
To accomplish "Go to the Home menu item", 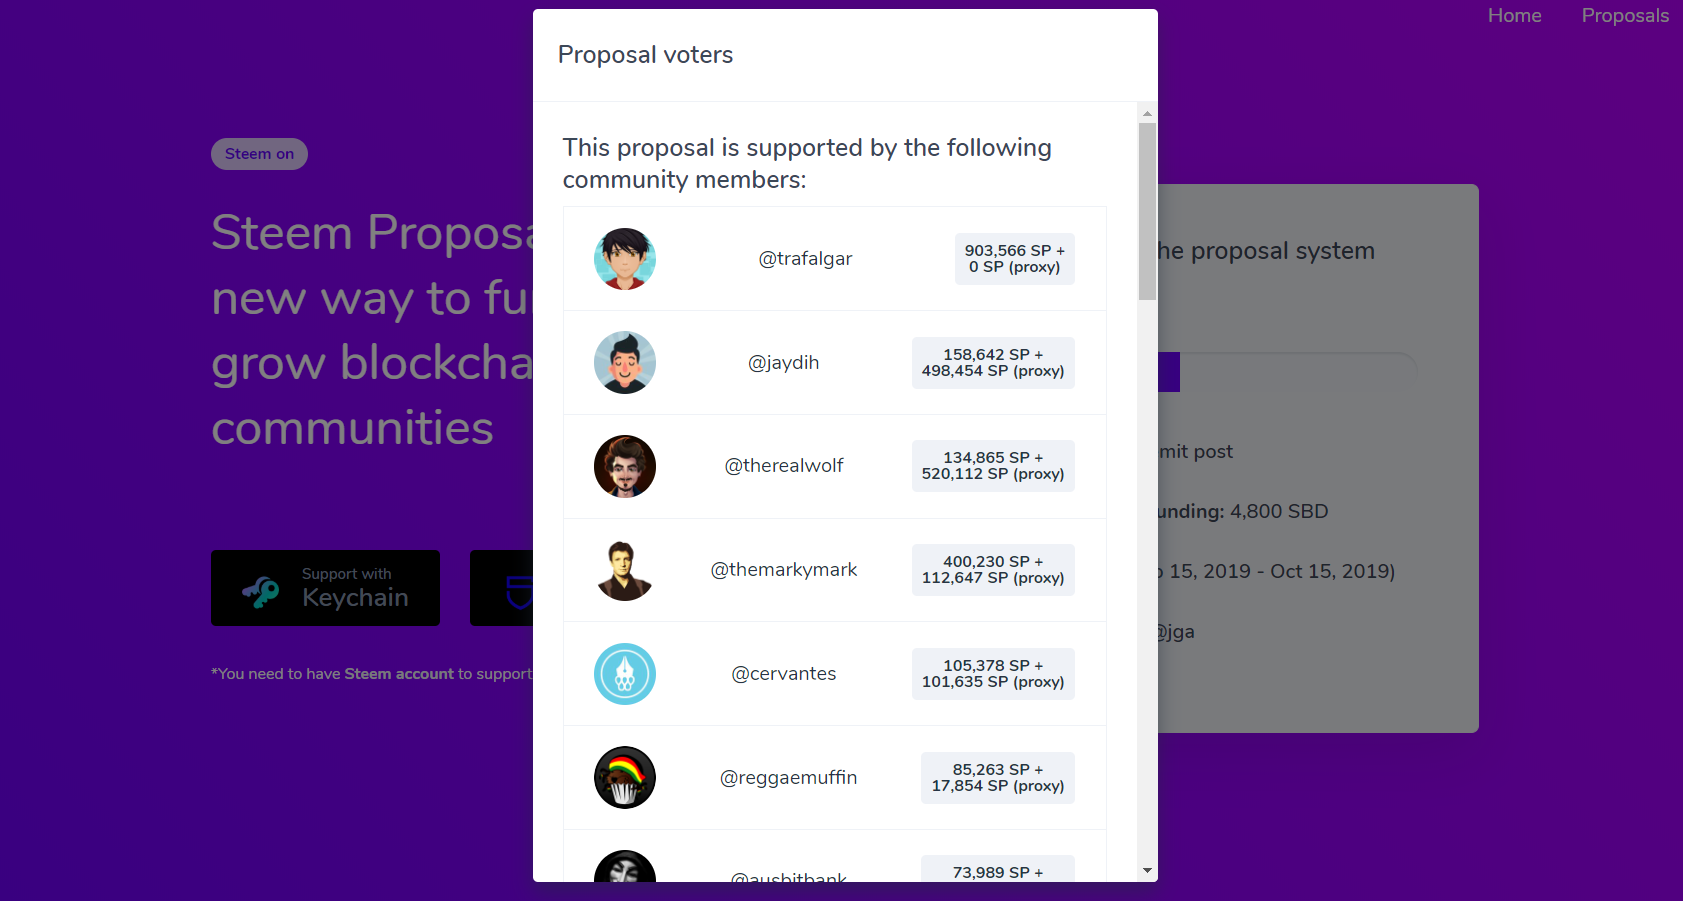I will click(1514, 15).
